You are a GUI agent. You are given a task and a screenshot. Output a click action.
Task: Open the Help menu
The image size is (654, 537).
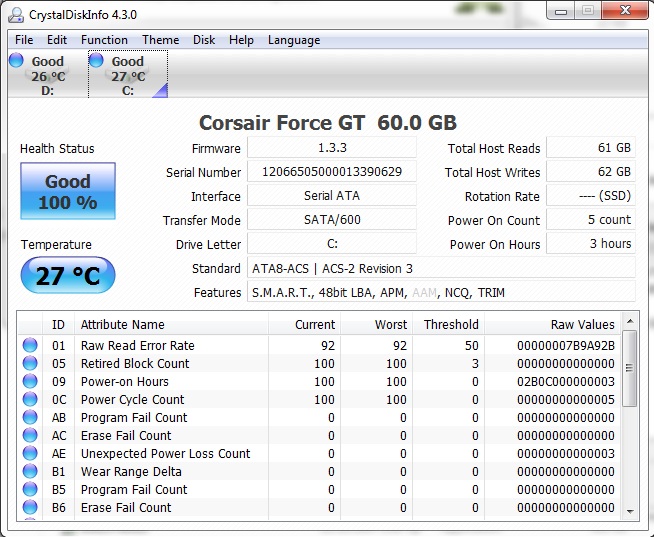[241, 40]
